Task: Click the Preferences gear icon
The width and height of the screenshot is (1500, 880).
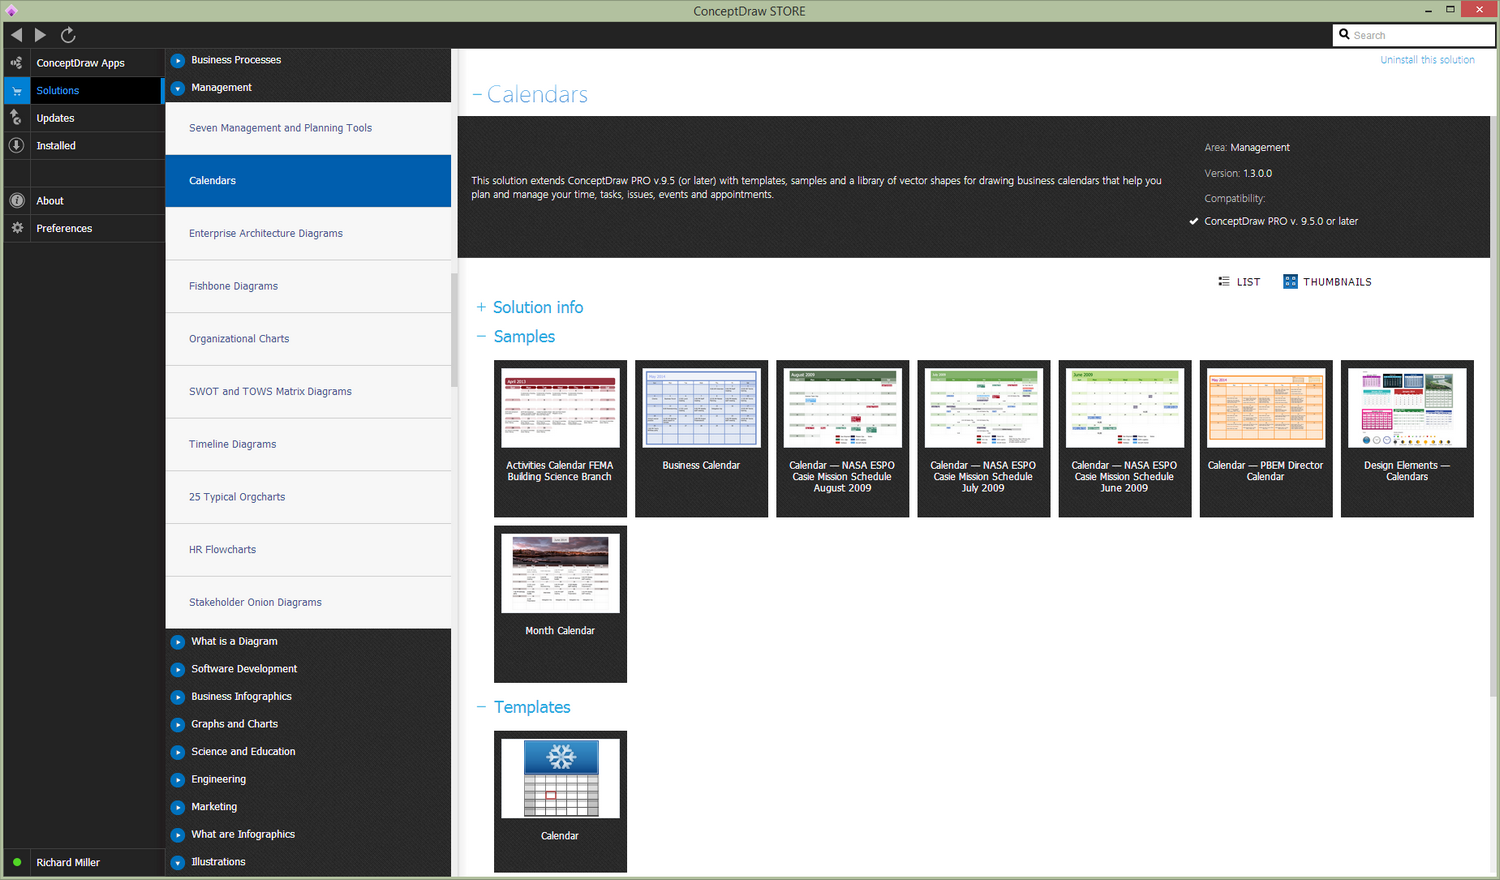Action: (x=16, y=228)
